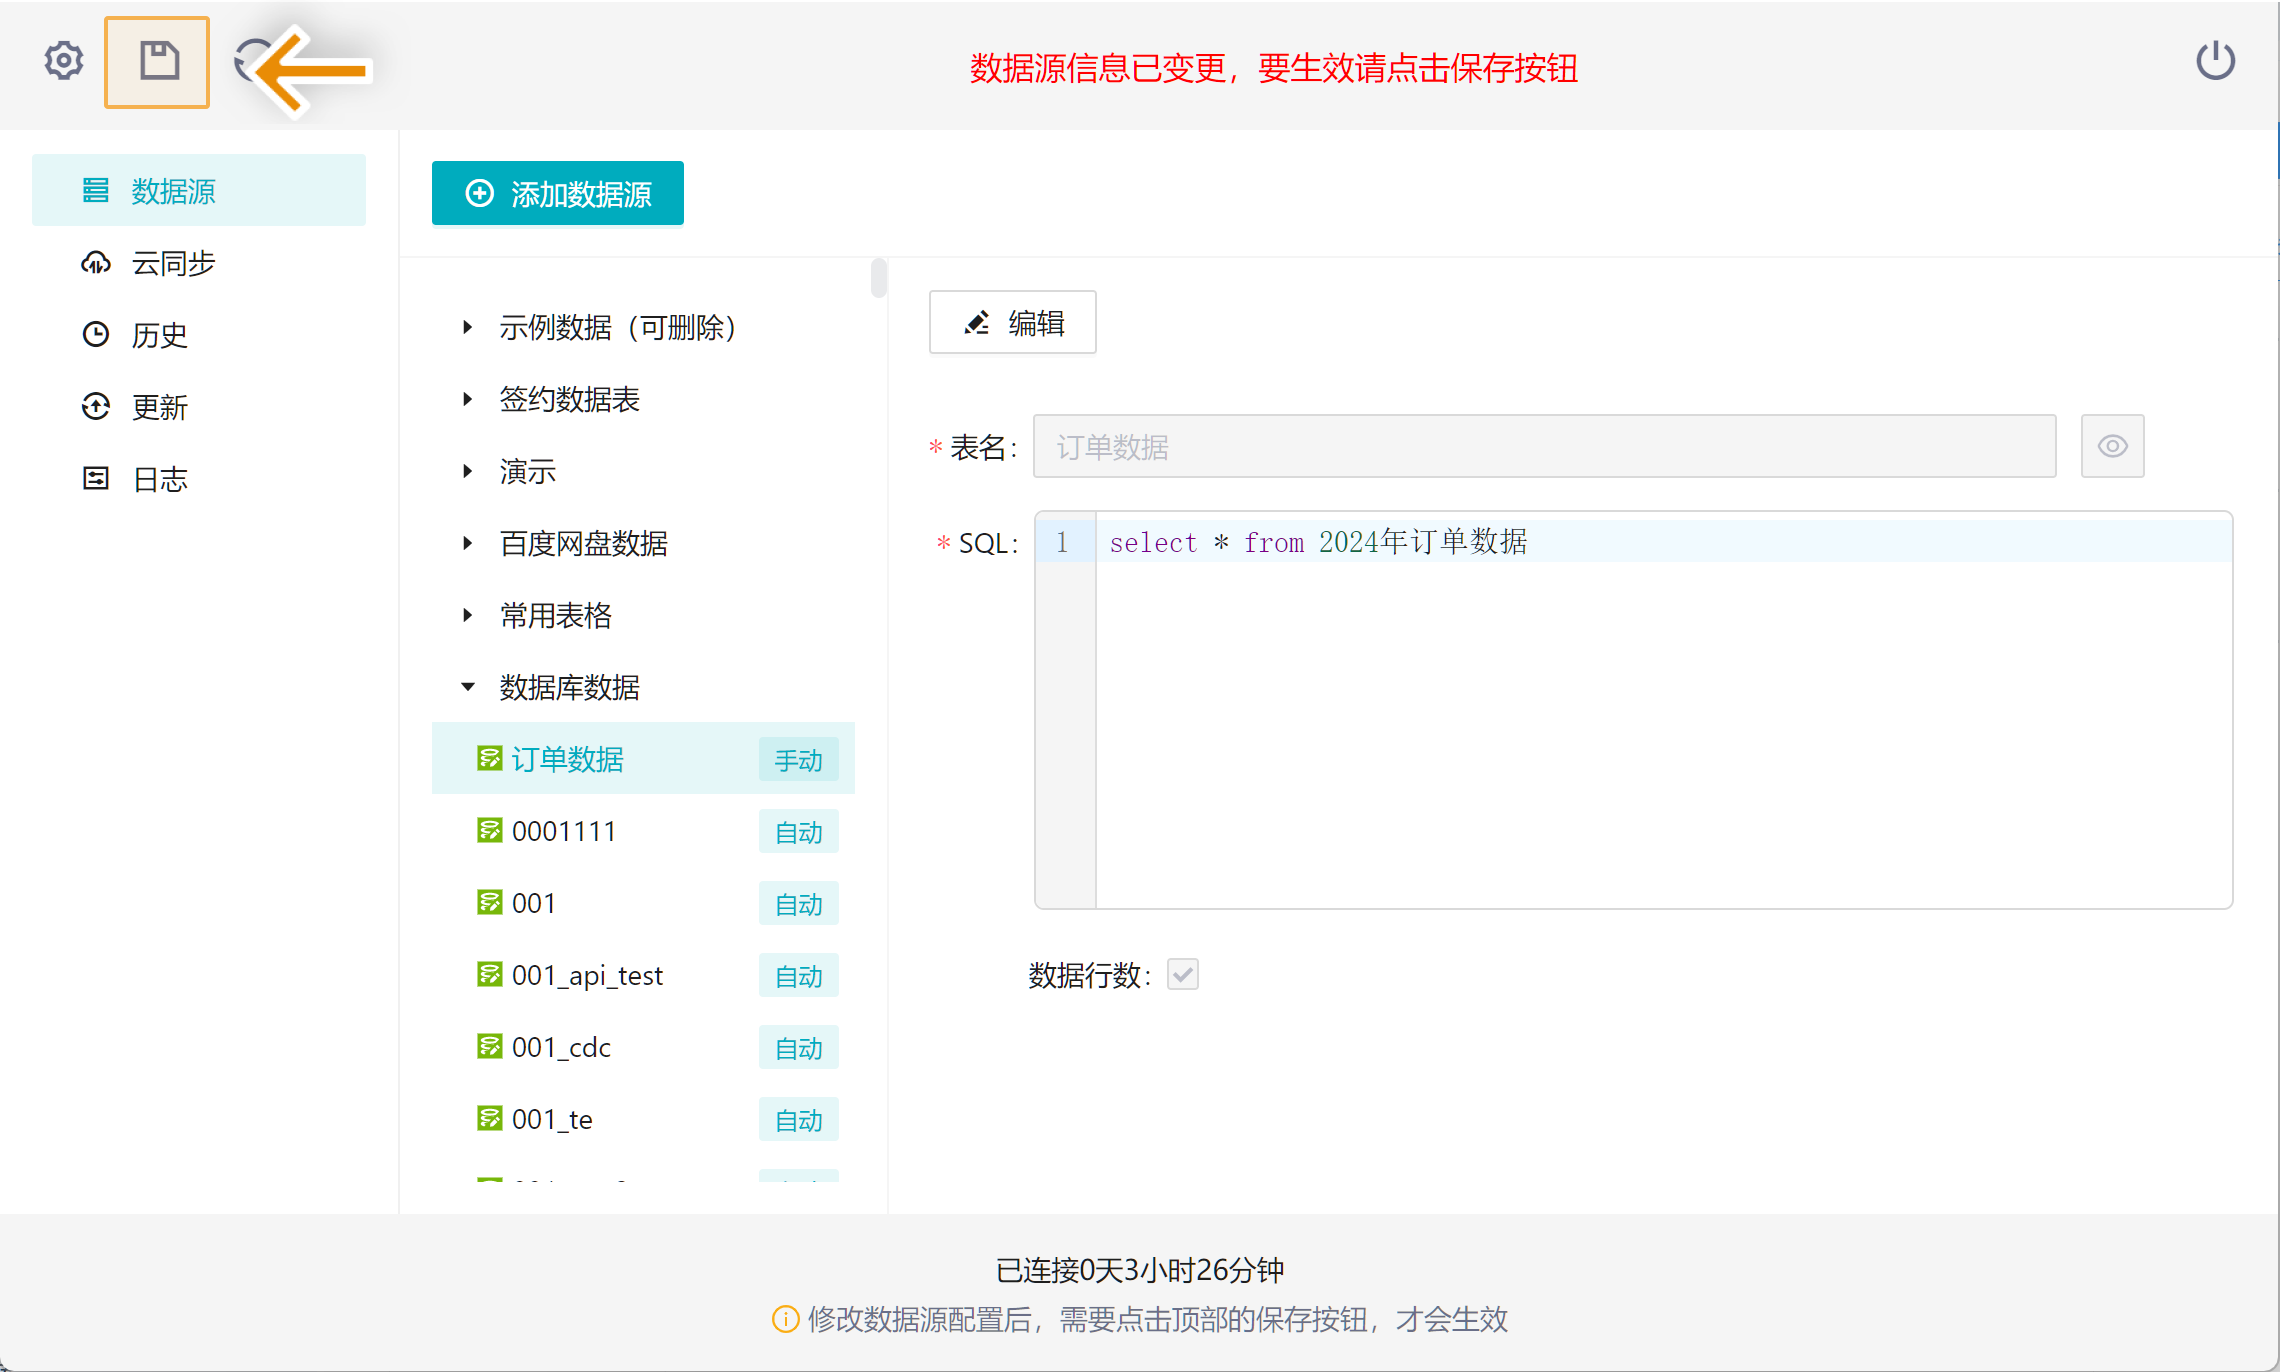
Task: Click the 百度网盘数据 label
Action: [x=584, y=543]
